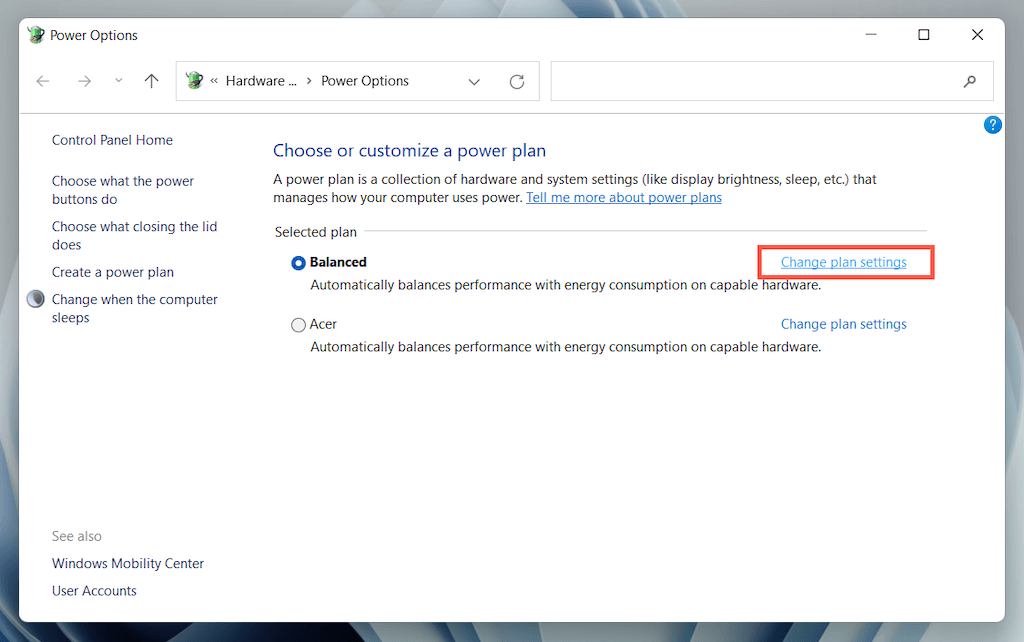Click the 'Selected plan' label

[x=315, y=232]
